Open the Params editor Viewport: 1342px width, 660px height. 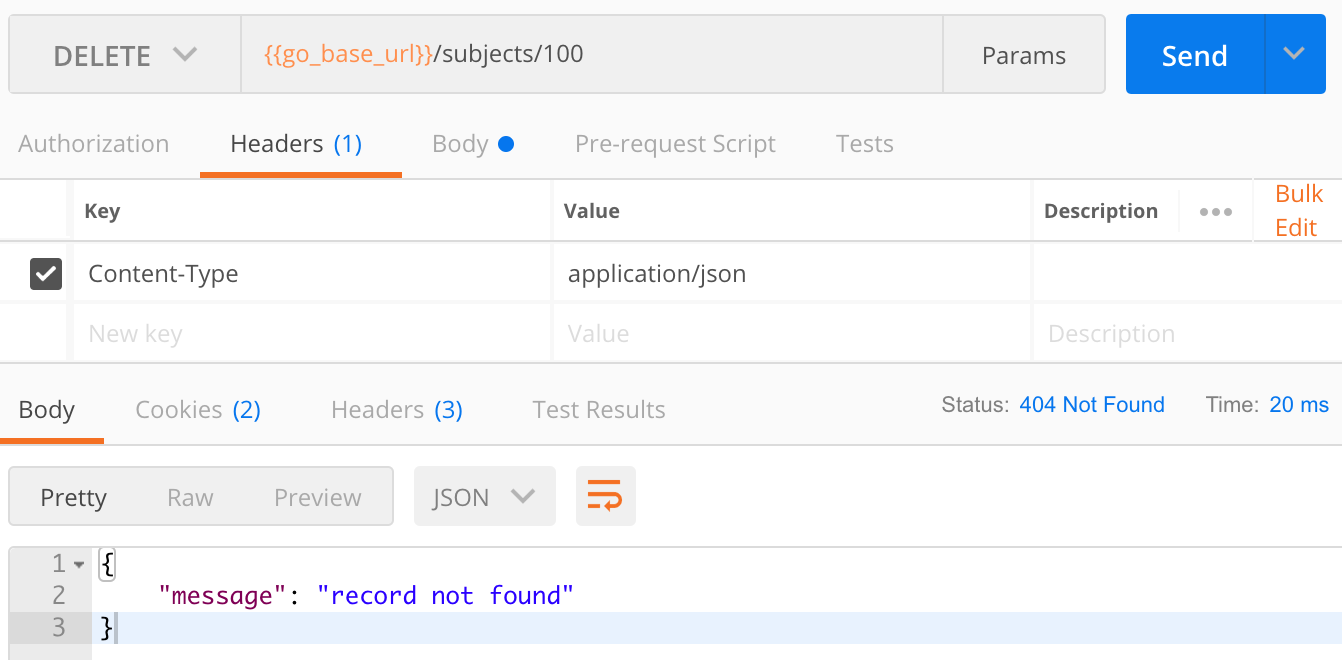[1023, 55]
